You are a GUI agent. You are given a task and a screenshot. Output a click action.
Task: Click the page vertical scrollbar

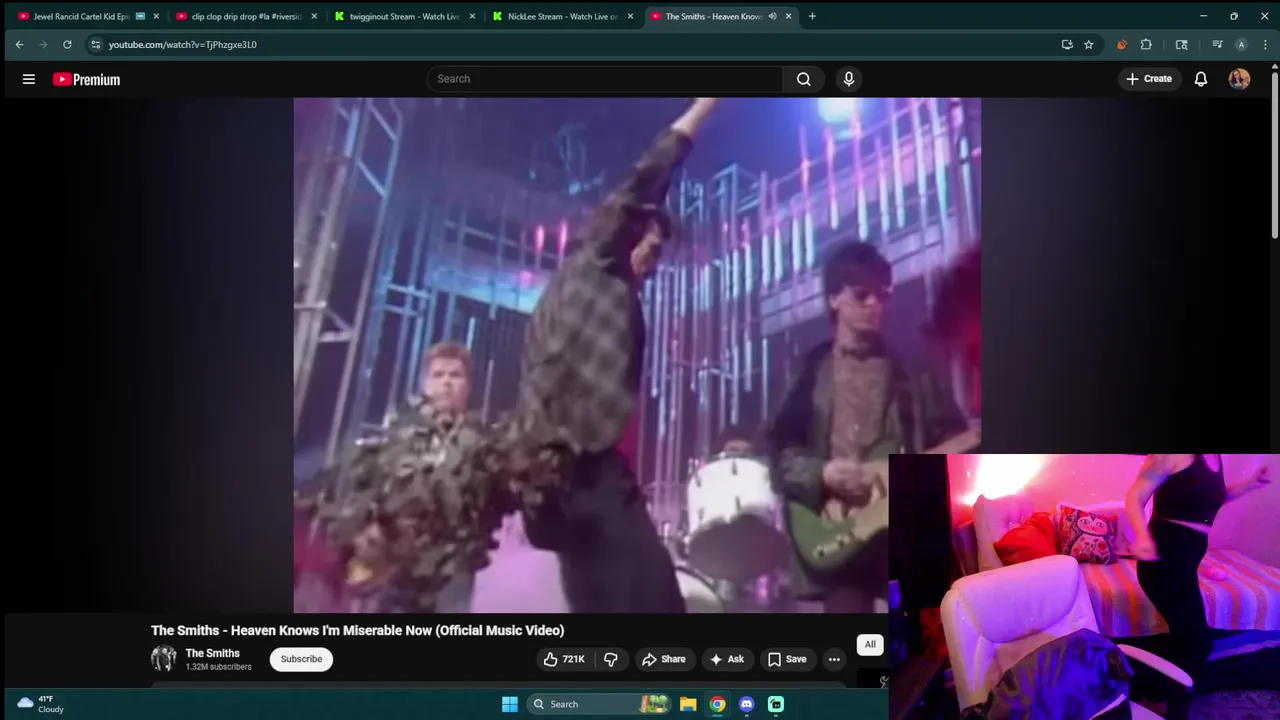1275,155
